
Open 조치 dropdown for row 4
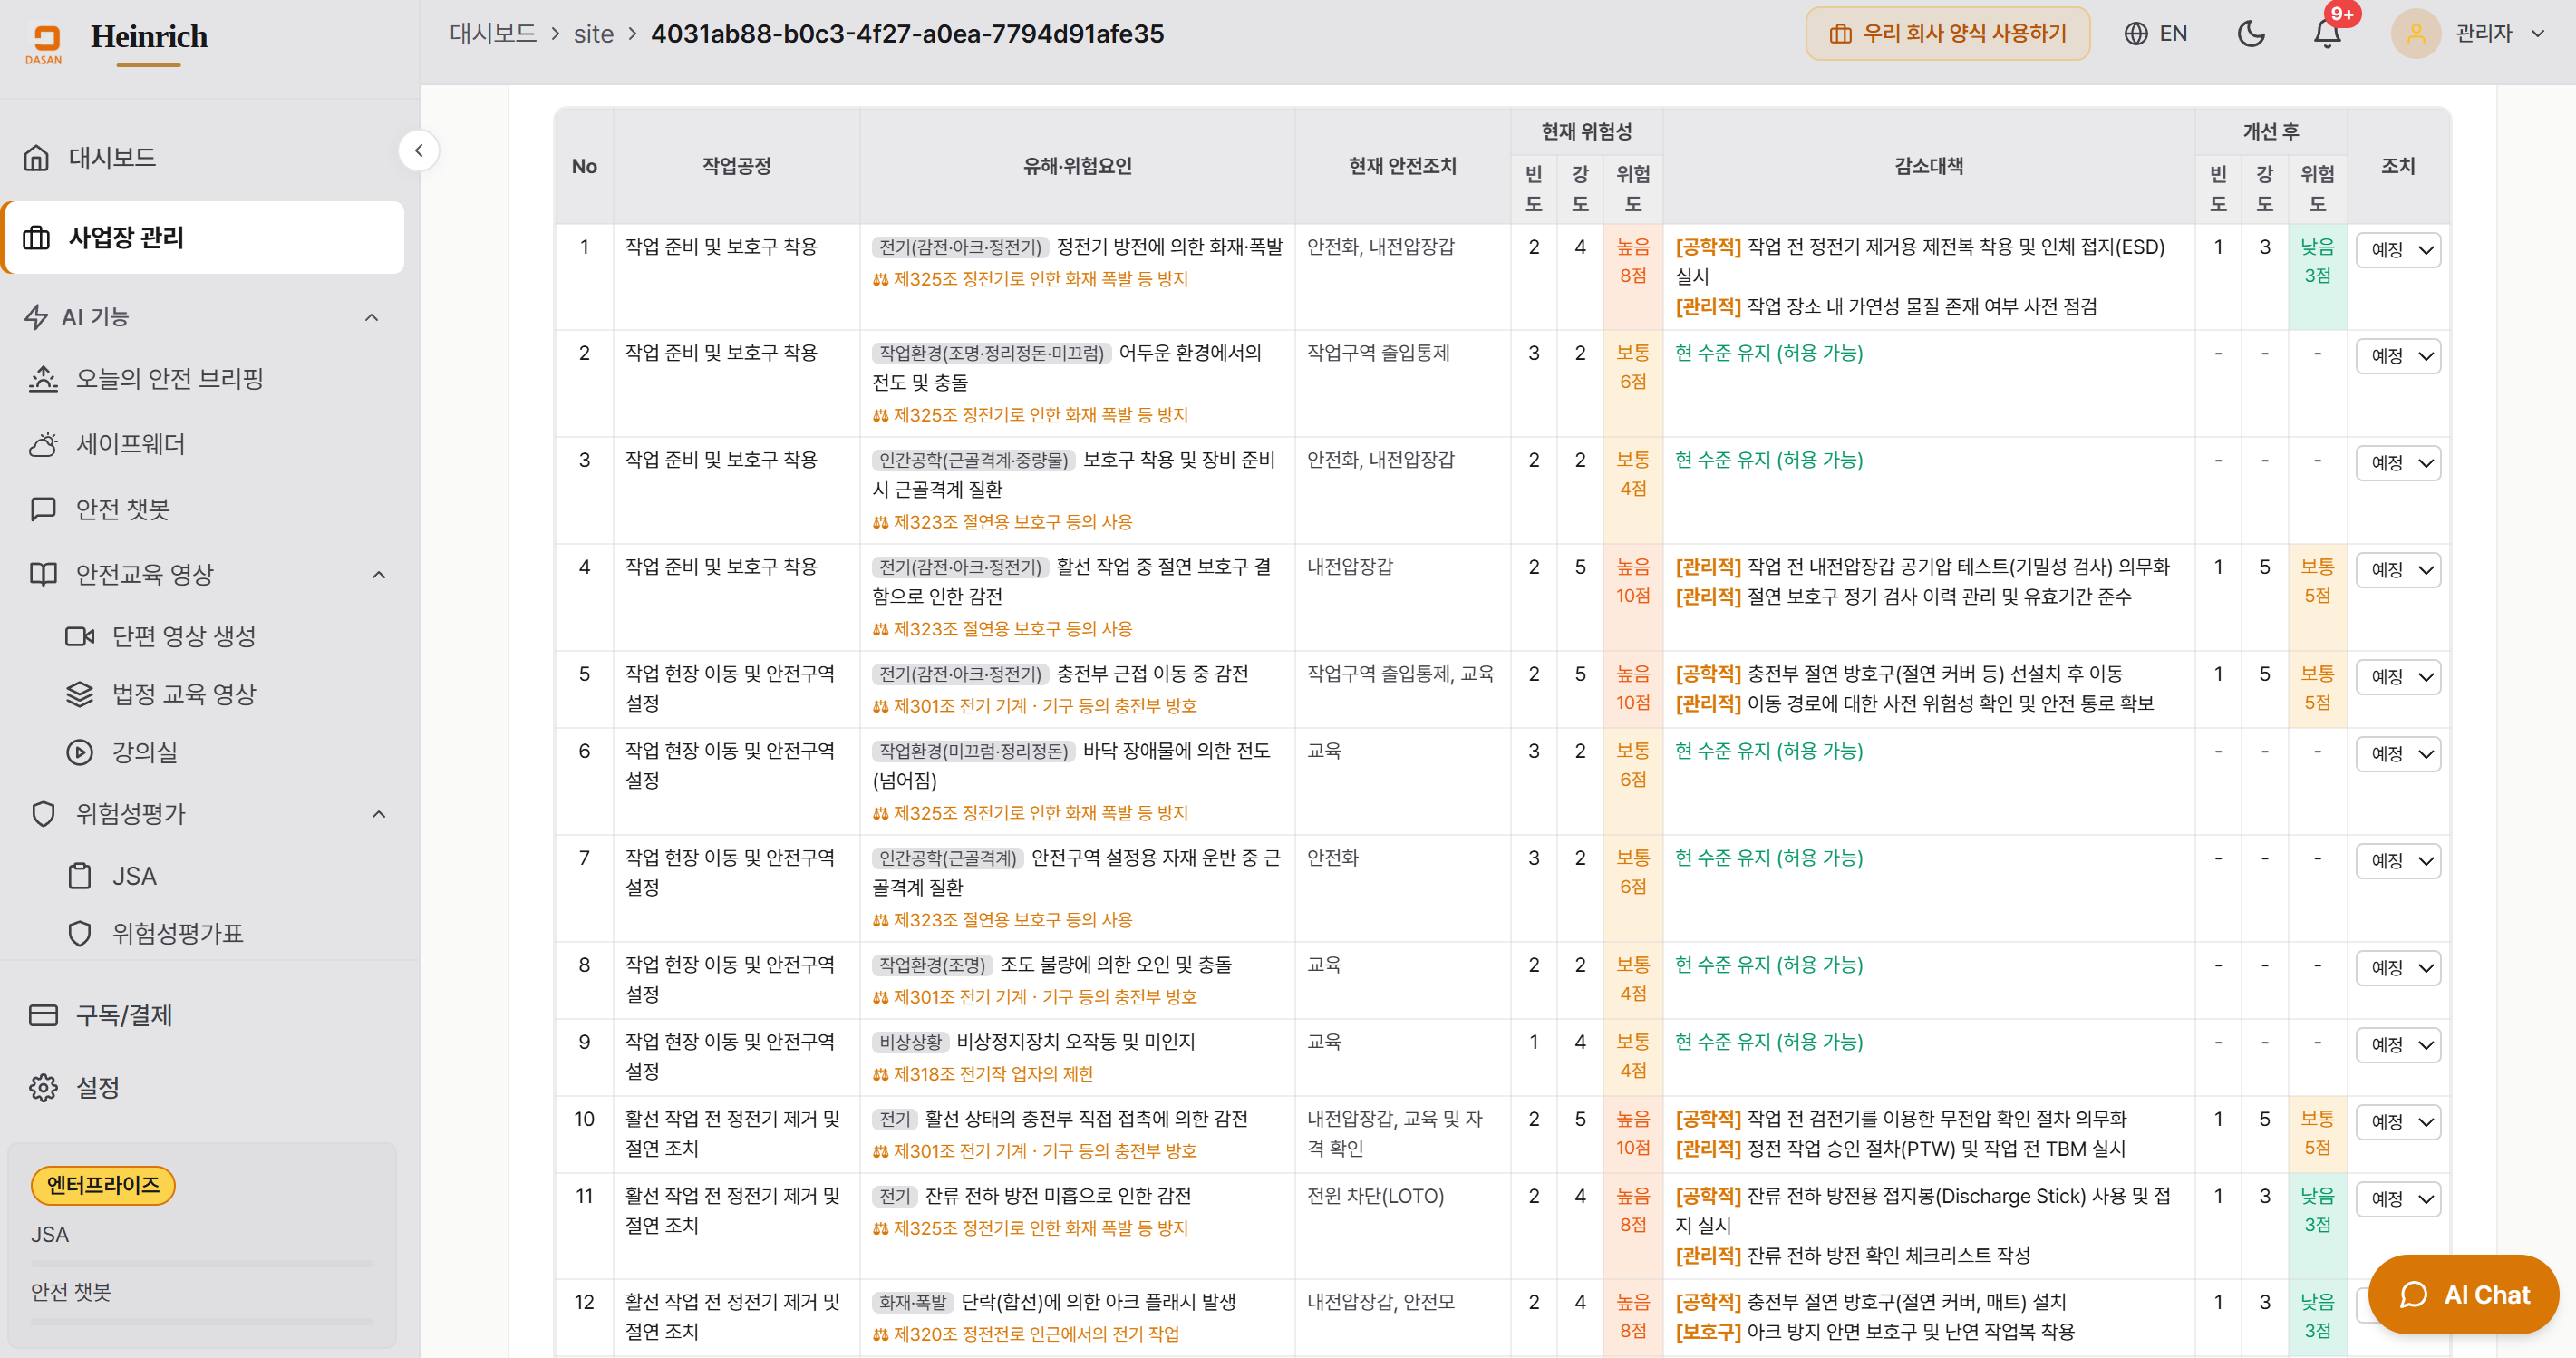[2398, 569]
